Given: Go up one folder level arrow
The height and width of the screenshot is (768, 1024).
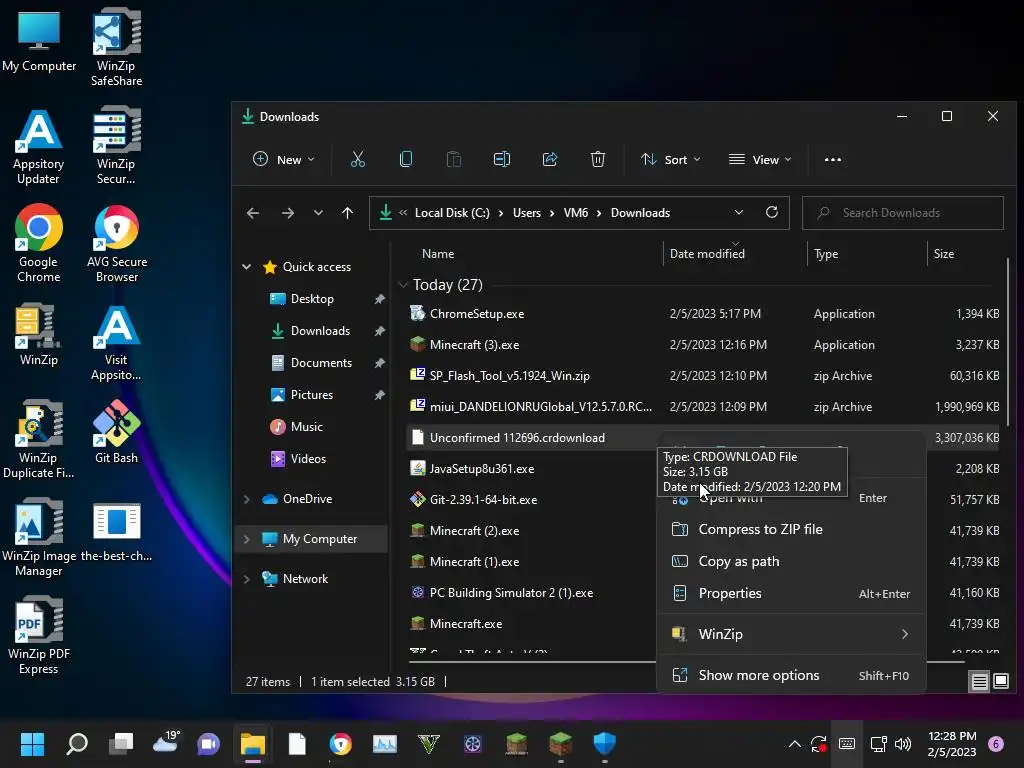Looking at the screenshot, I should tap(347, 213).
